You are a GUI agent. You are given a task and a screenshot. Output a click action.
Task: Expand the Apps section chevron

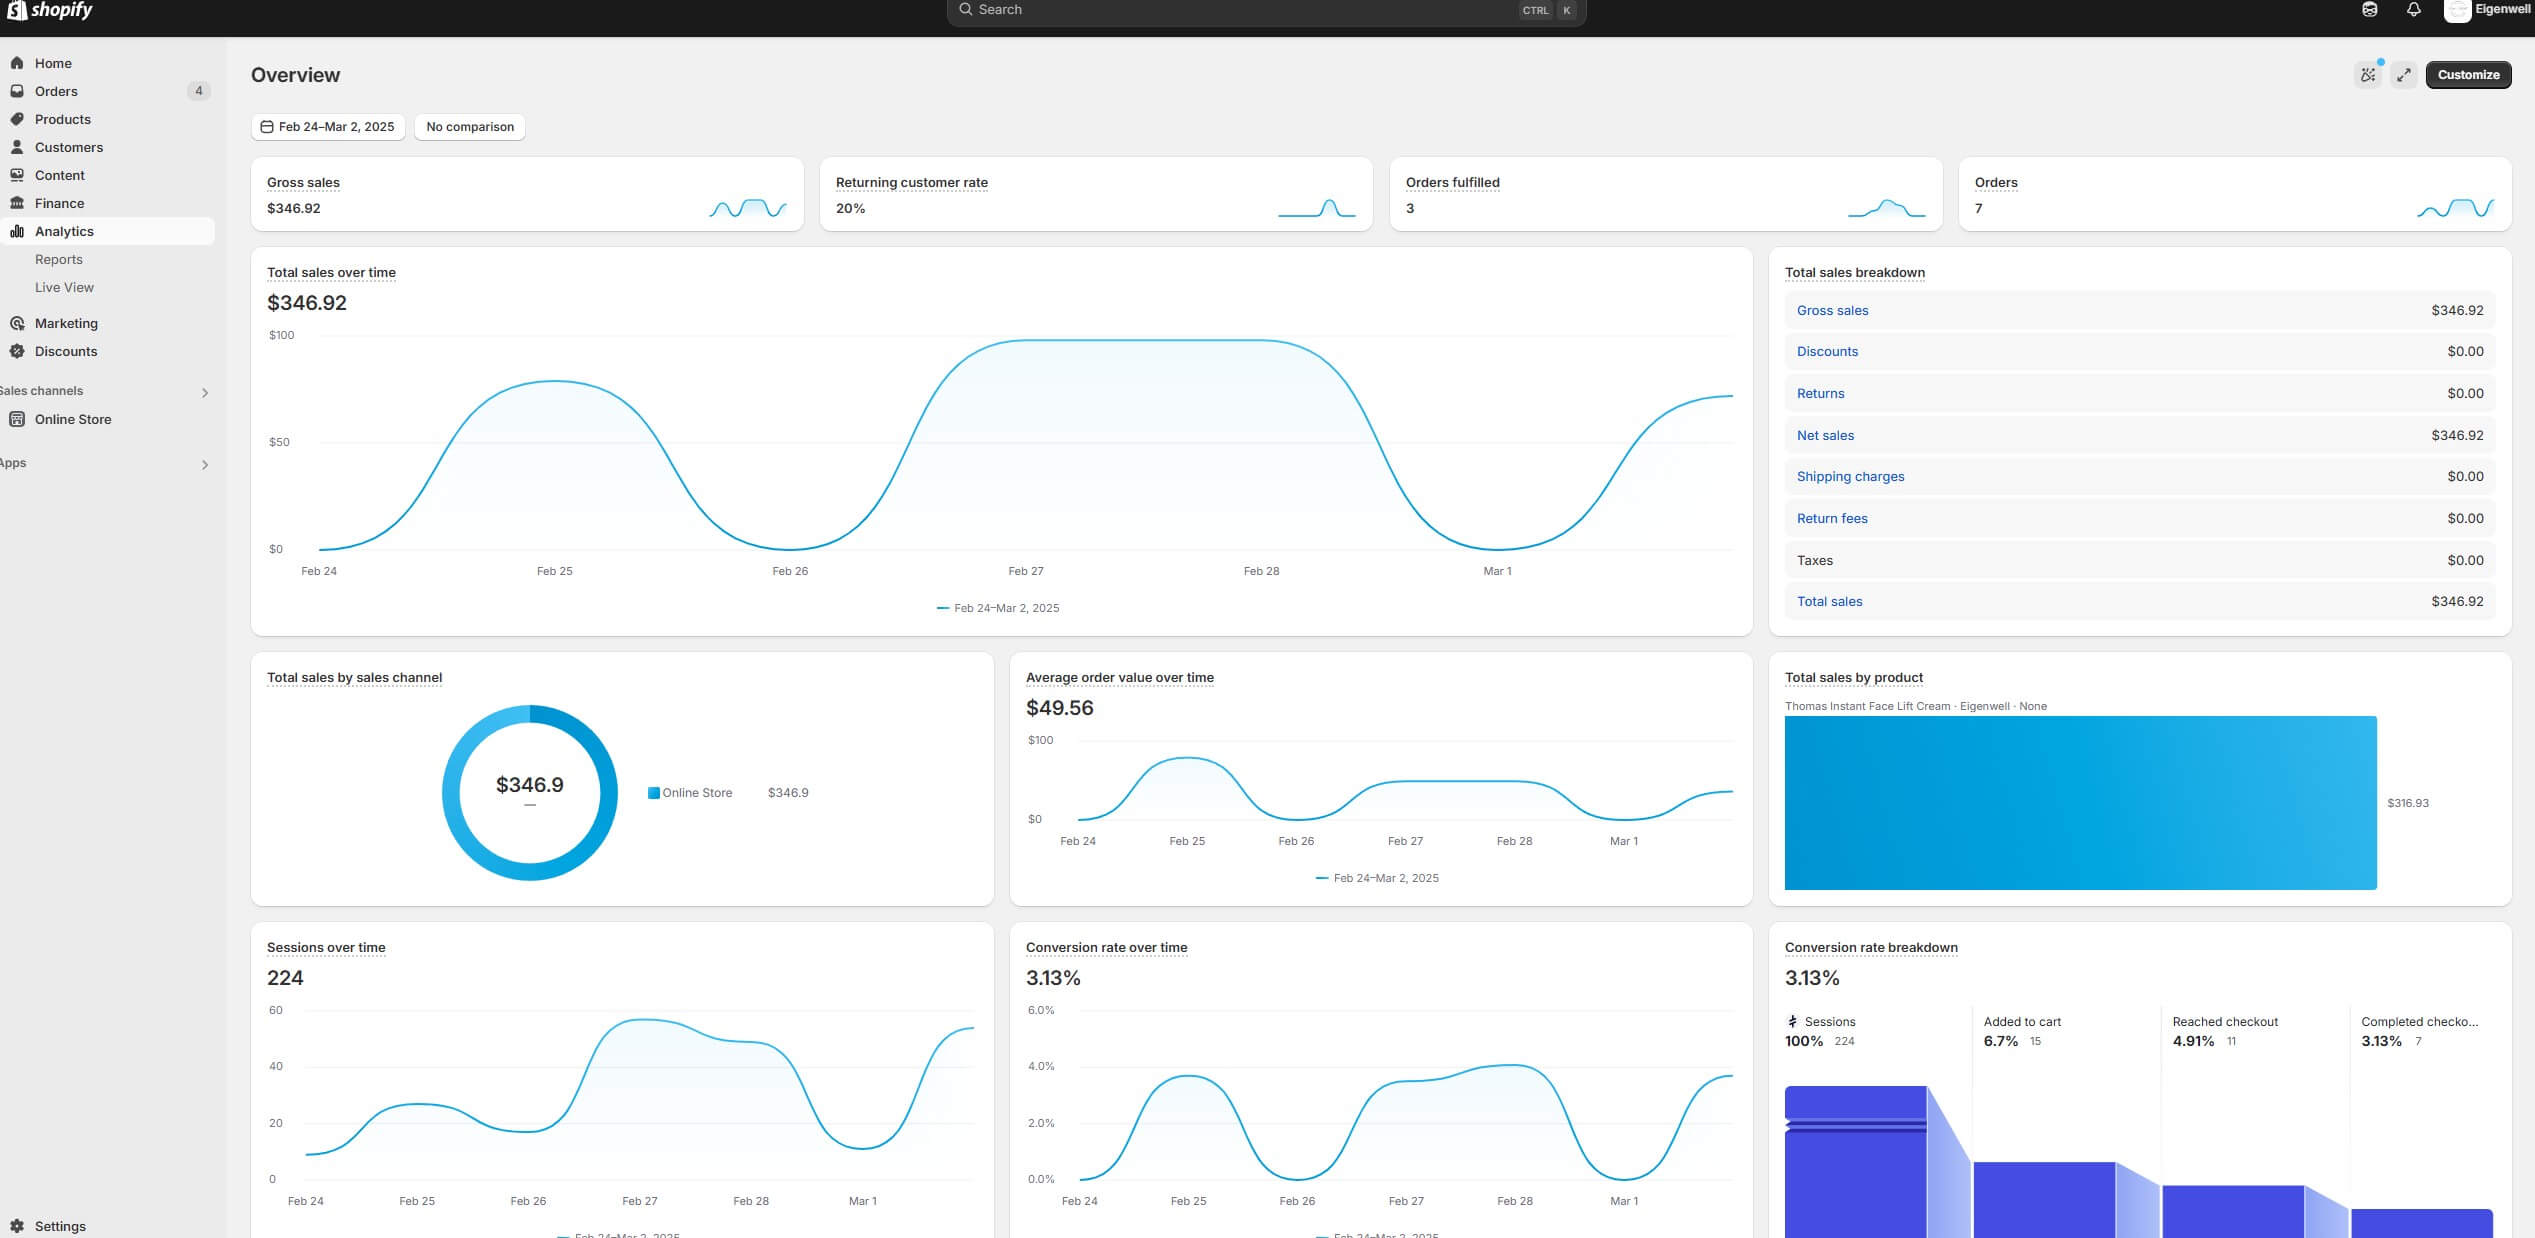click(x=205, y=465)
